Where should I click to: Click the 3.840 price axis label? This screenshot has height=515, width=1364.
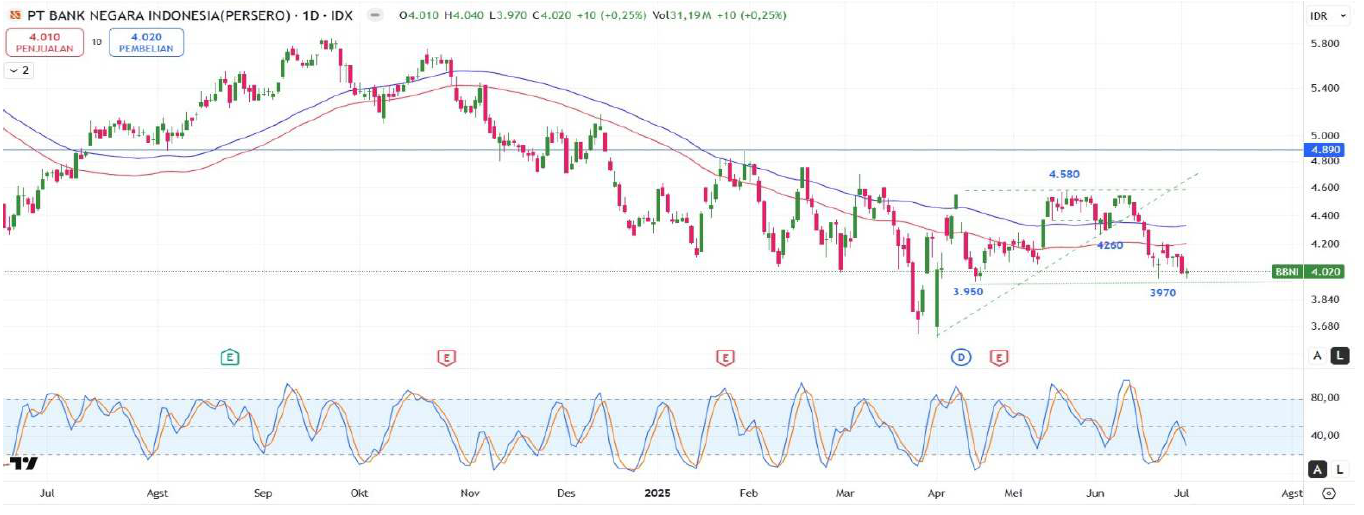point(1325,299)
